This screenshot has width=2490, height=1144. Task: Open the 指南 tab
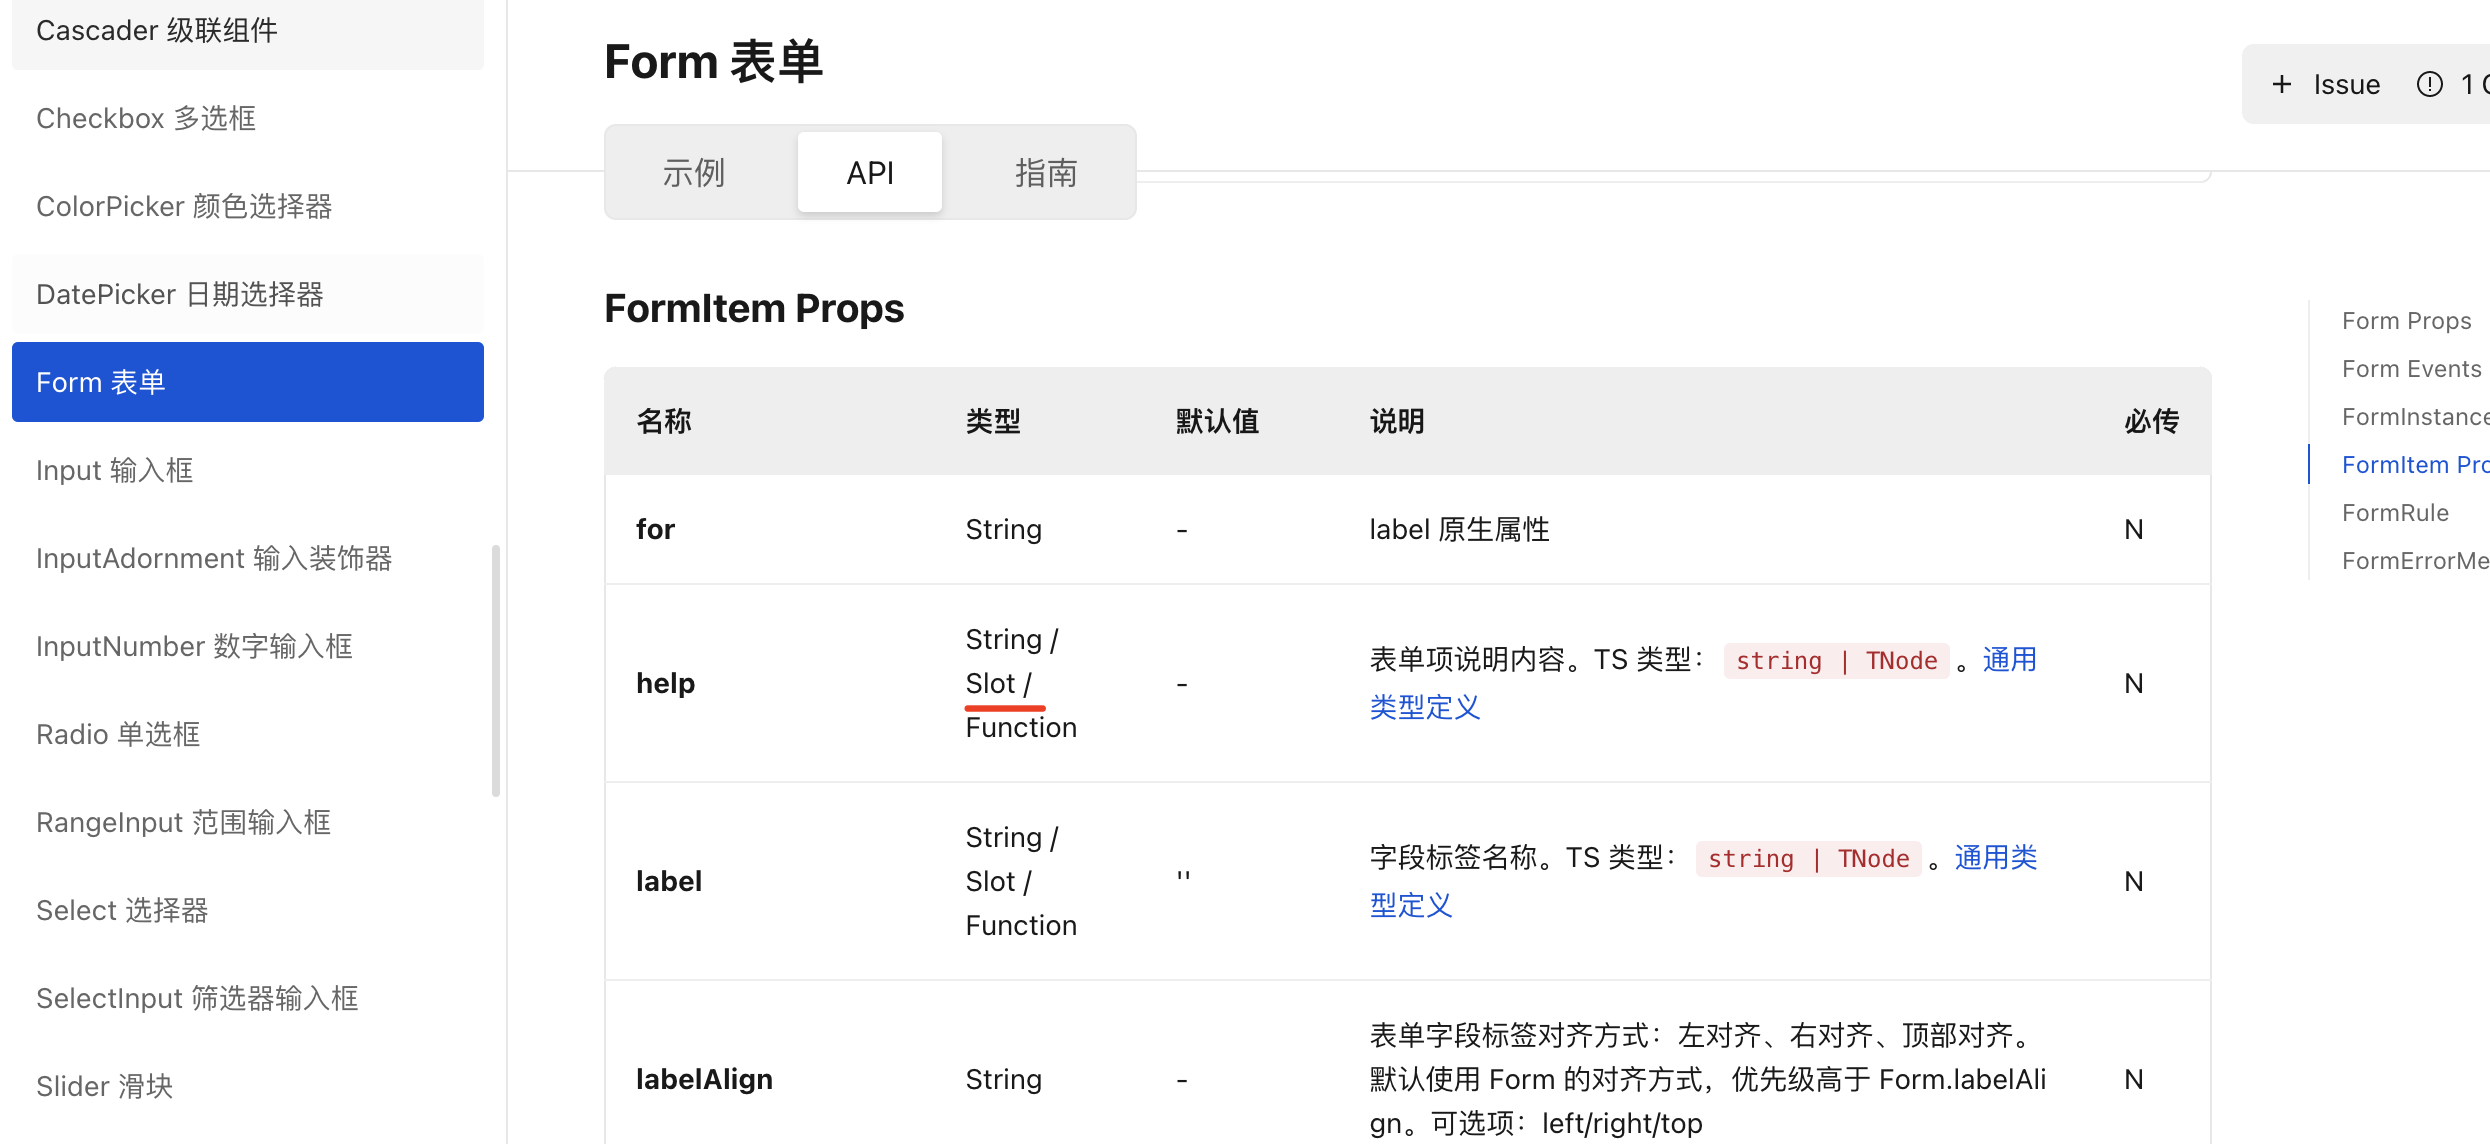coord(1046,173)
